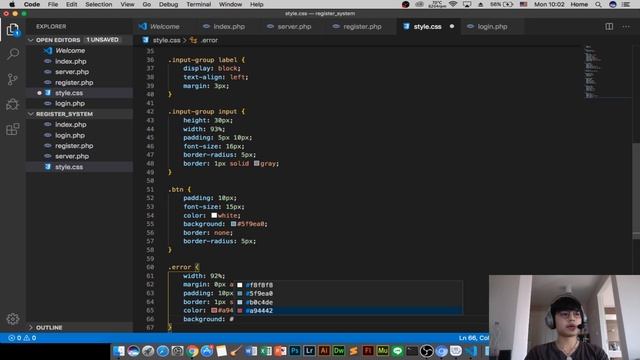Viewport: 640px width, 360px height.
Task: Open index.php in REGISTER_SYSTEM folder
Action: click(x=71, y=124)
